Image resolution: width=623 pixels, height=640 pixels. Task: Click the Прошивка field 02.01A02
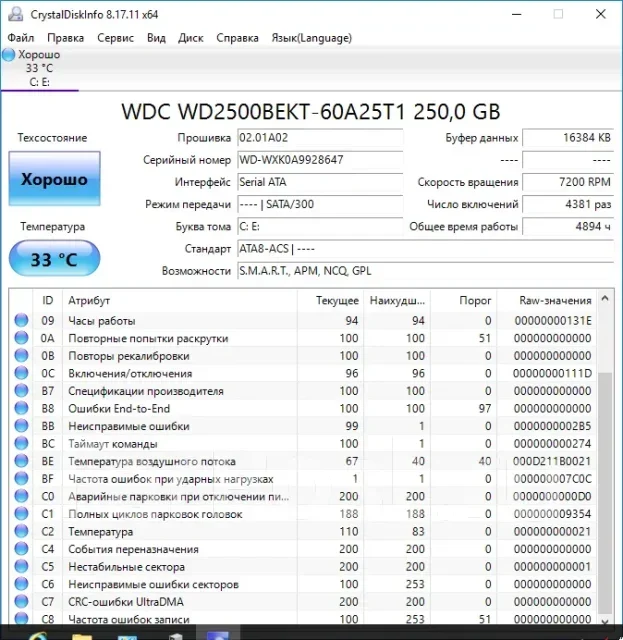pyautogui.click(x=320, y=138)
